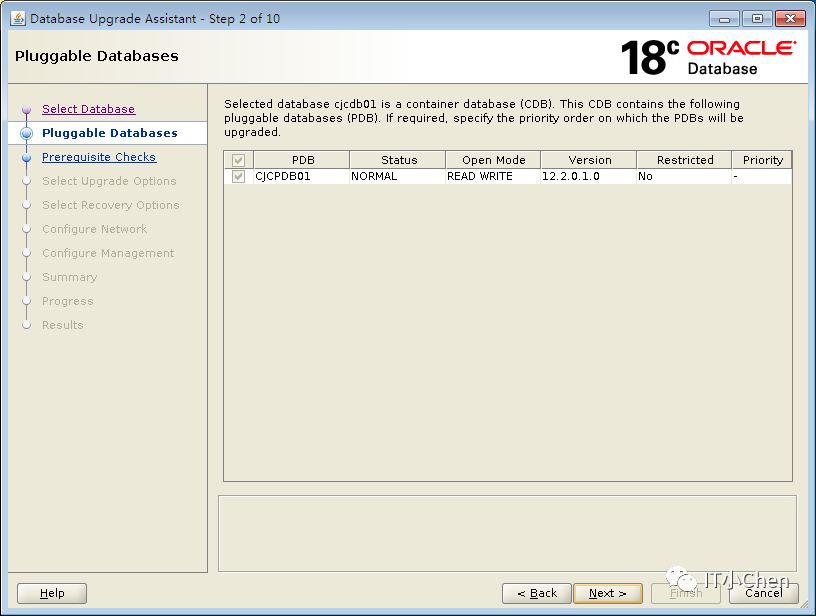Click the Results step label

[x=62, y=325]
